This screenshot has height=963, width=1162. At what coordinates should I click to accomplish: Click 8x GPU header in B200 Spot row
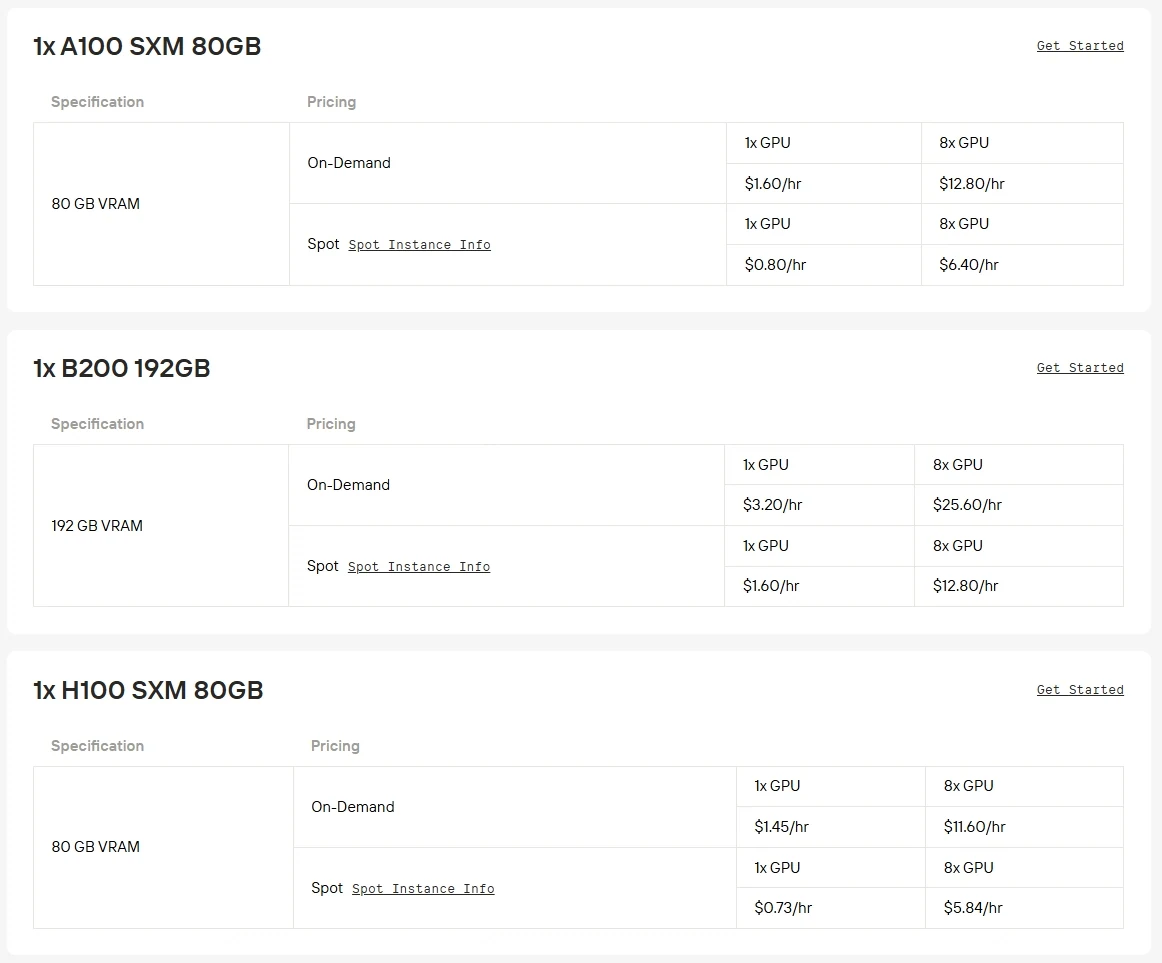[x=957, y=546]
